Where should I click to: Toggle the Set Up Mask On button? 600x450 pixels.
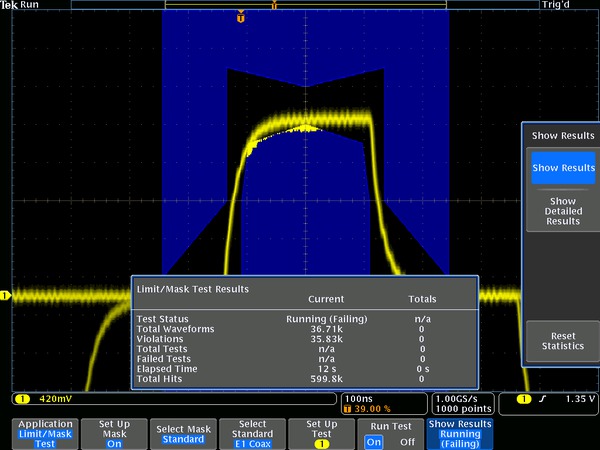[x=113, y=432]
